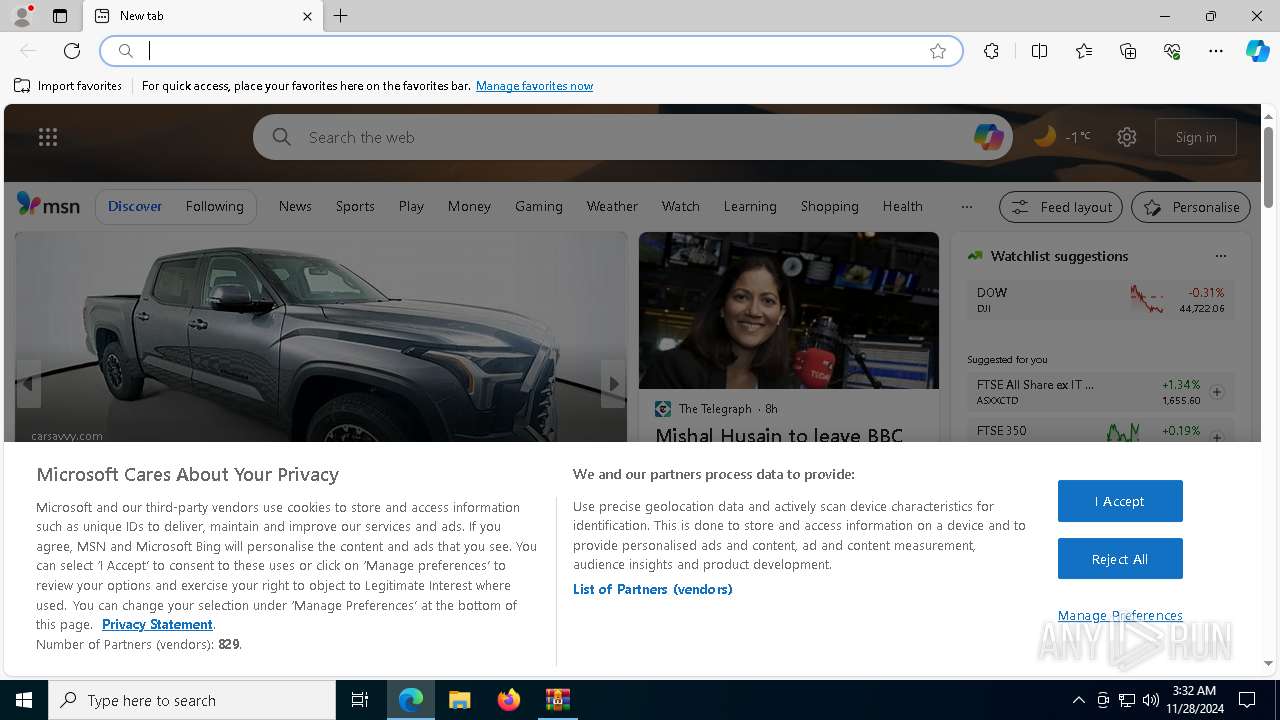
Task: Open Task View on taskbar
Action: pyautogui.click(x=360, y=700)
